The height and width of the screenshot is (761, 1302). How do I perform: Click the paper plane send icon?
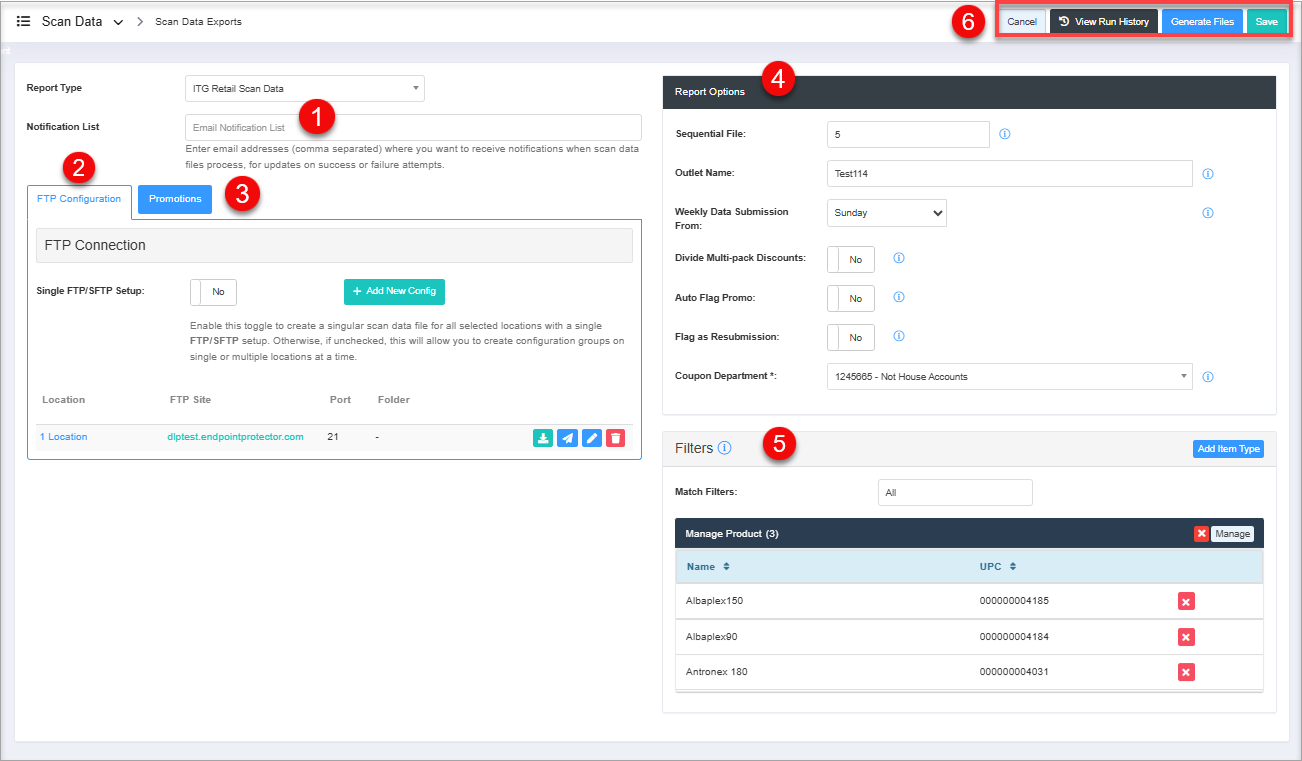567,438
